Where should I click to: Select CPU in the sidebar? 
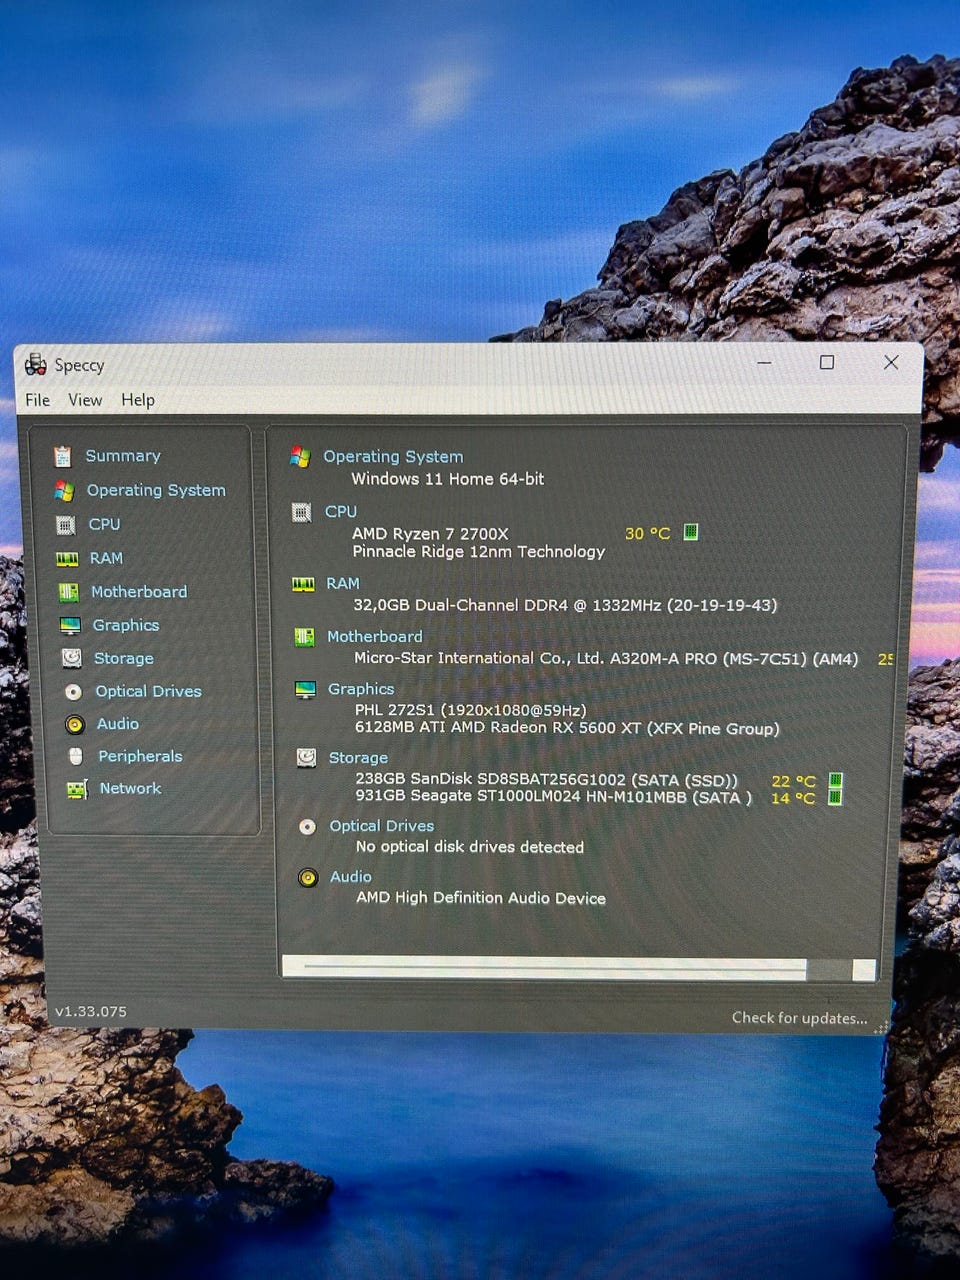pos(104,524)
